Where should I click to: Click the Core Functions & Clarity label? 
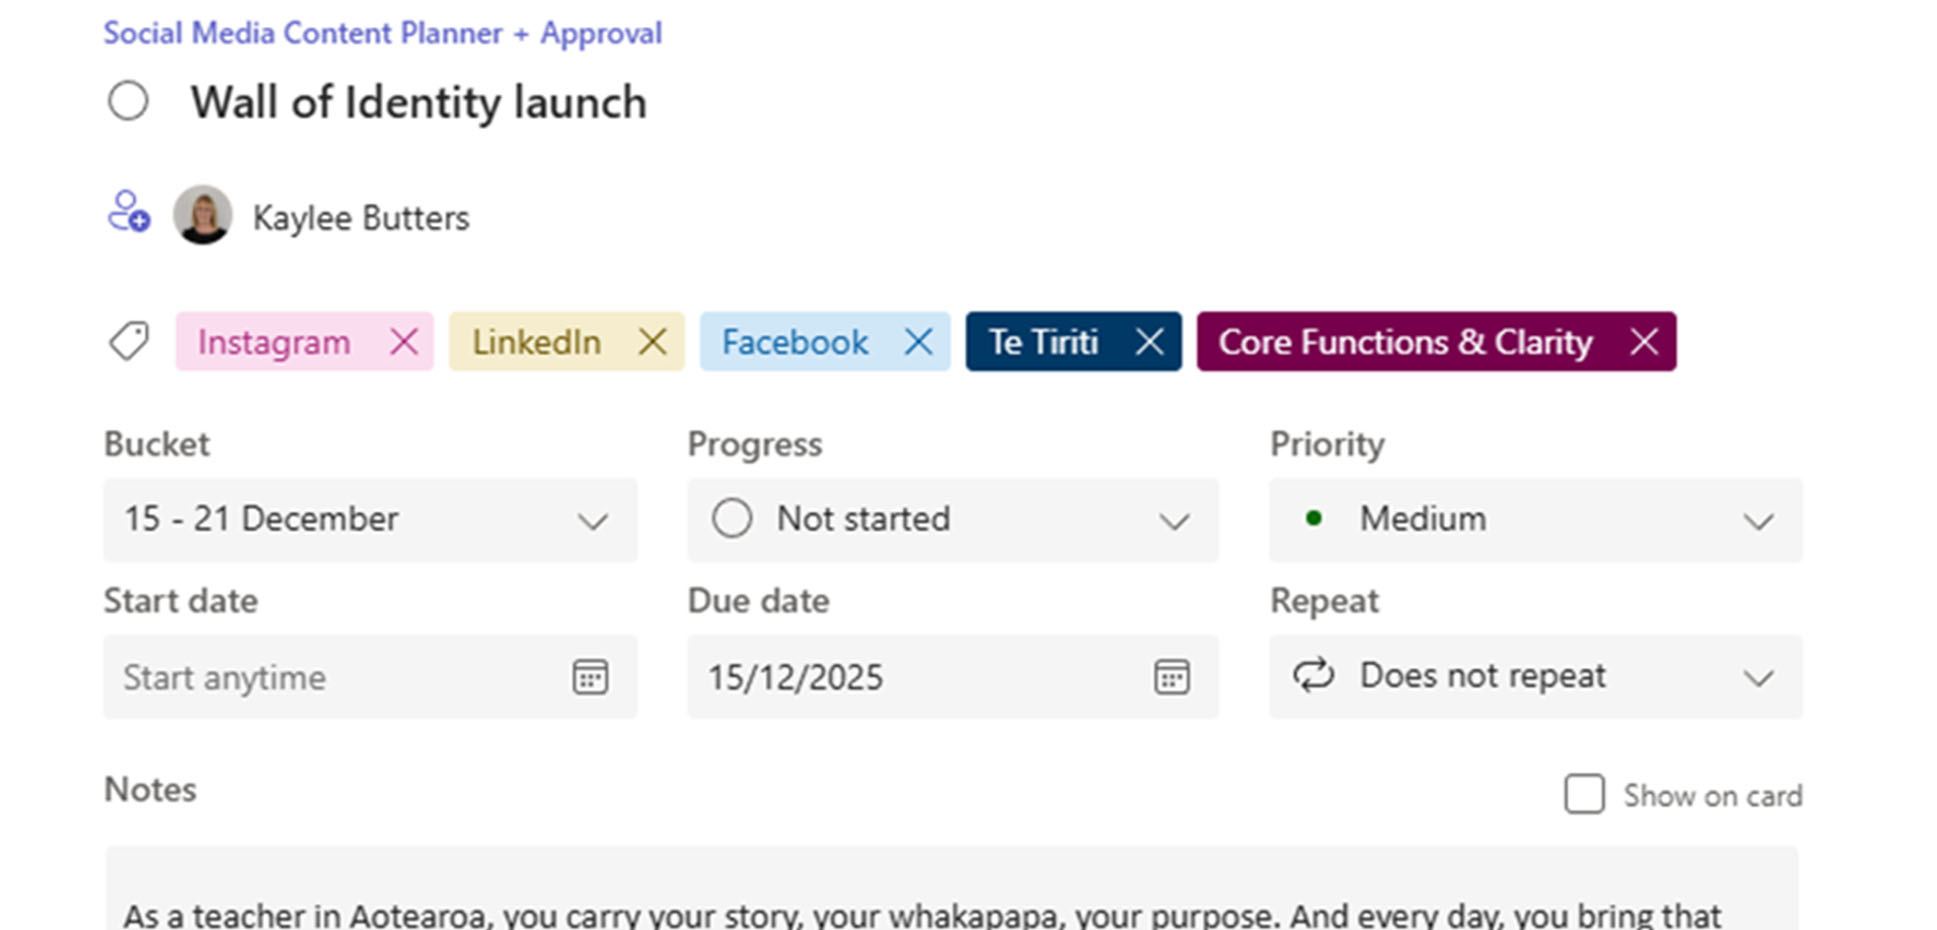coord(1404,342)
